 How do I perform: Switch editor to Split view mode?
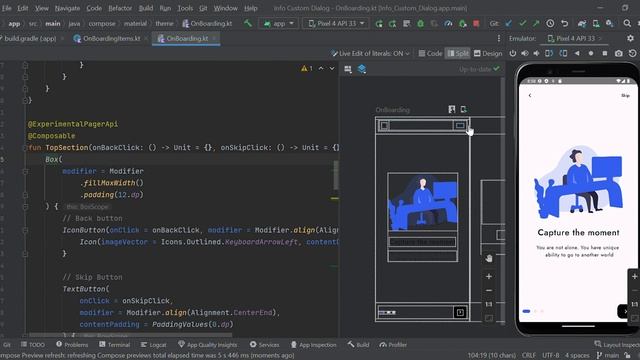click(x=458, y=53)
